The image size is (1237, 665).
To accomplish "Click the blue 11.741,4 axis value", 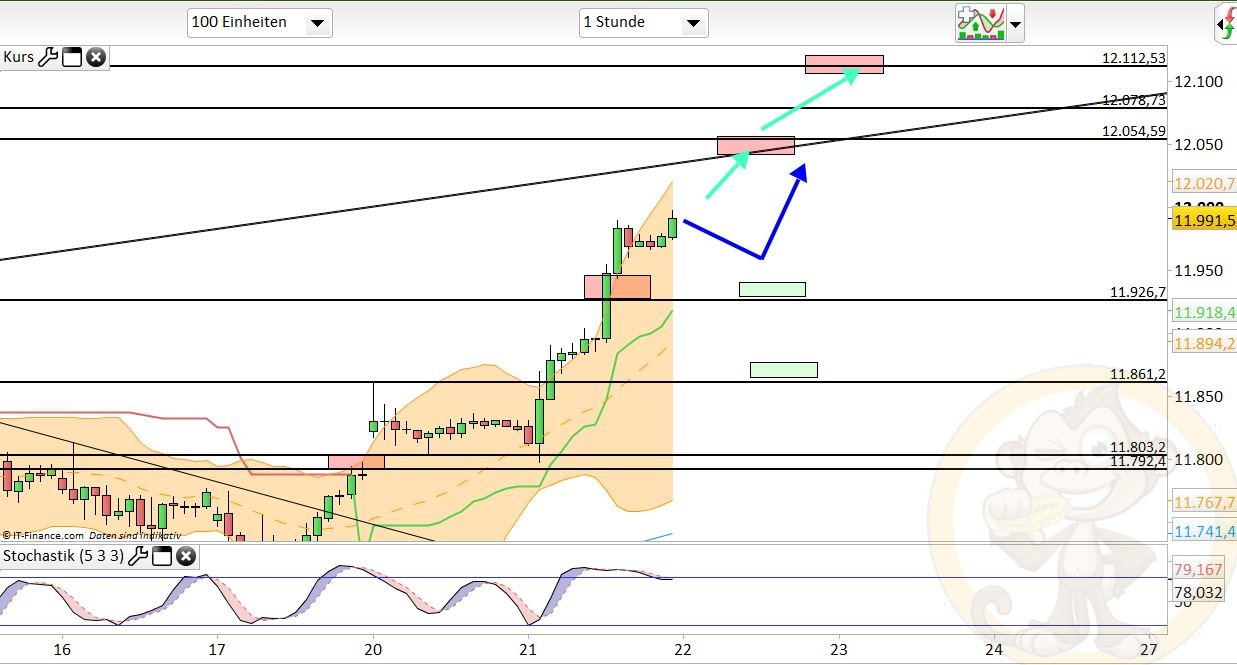I will pyautogui.click(x=1204, y=531).
